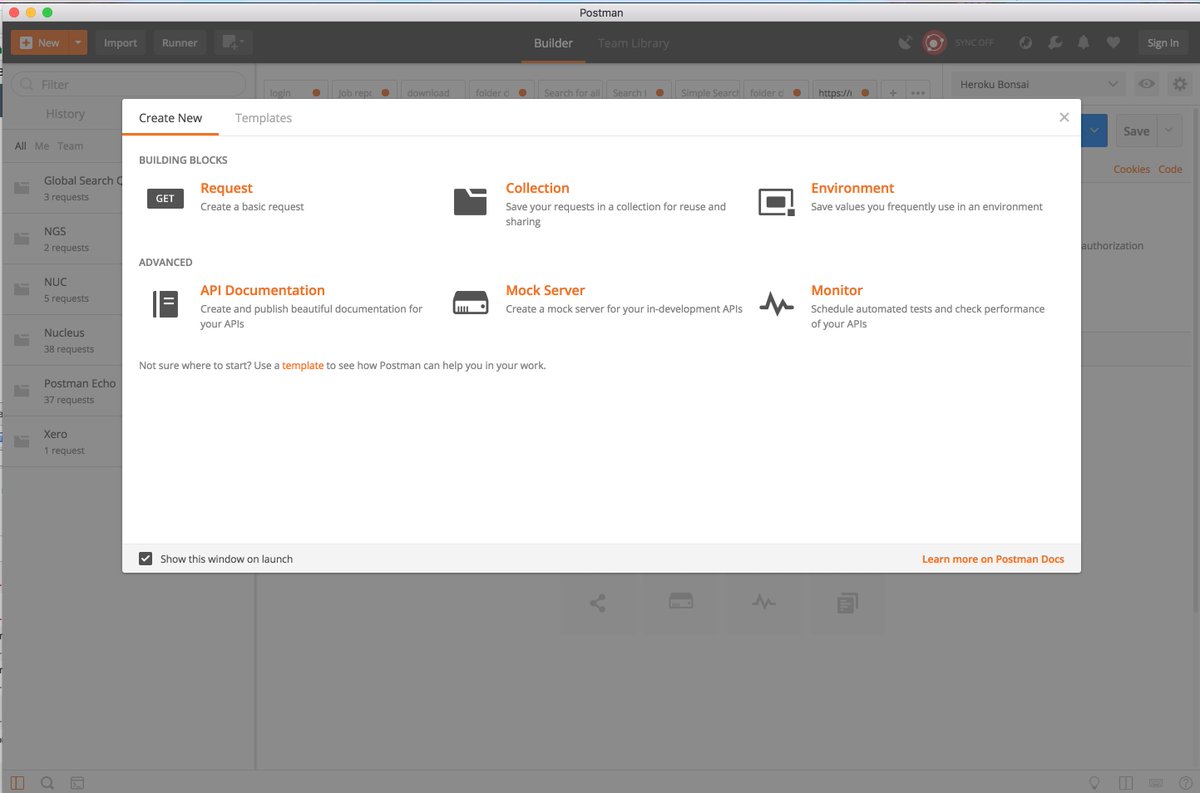
Task: Click the Request title link
Action: click(x=226, y=188)
